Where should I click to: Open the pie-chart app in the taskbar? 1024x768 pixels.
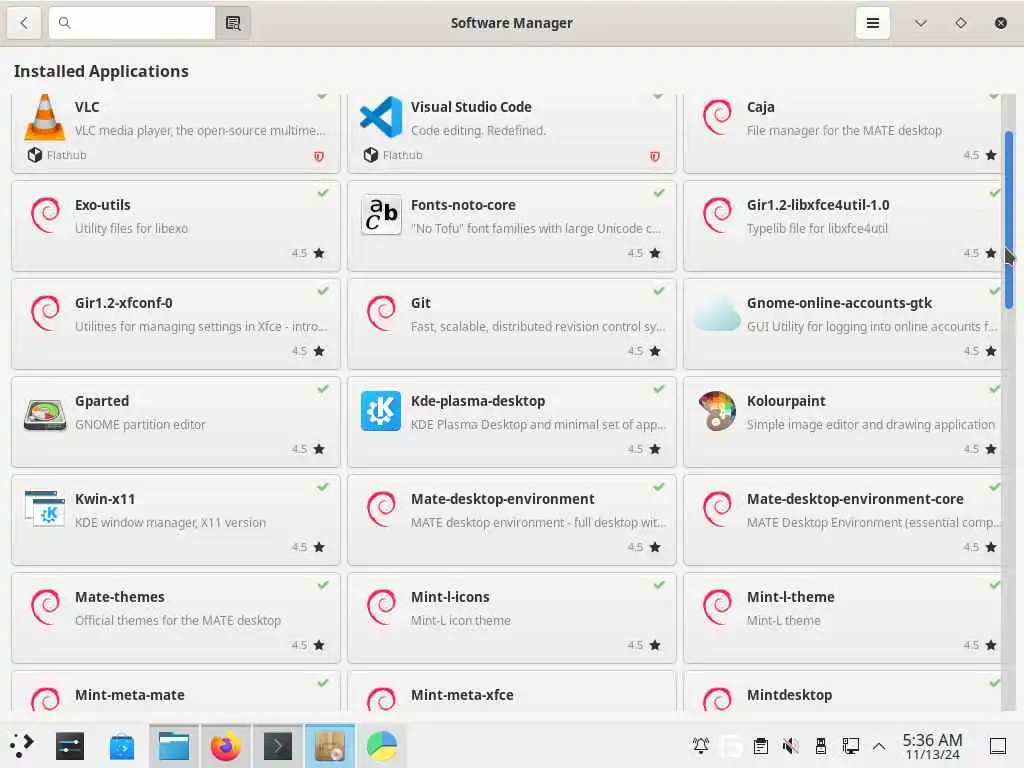pos(381,746)
